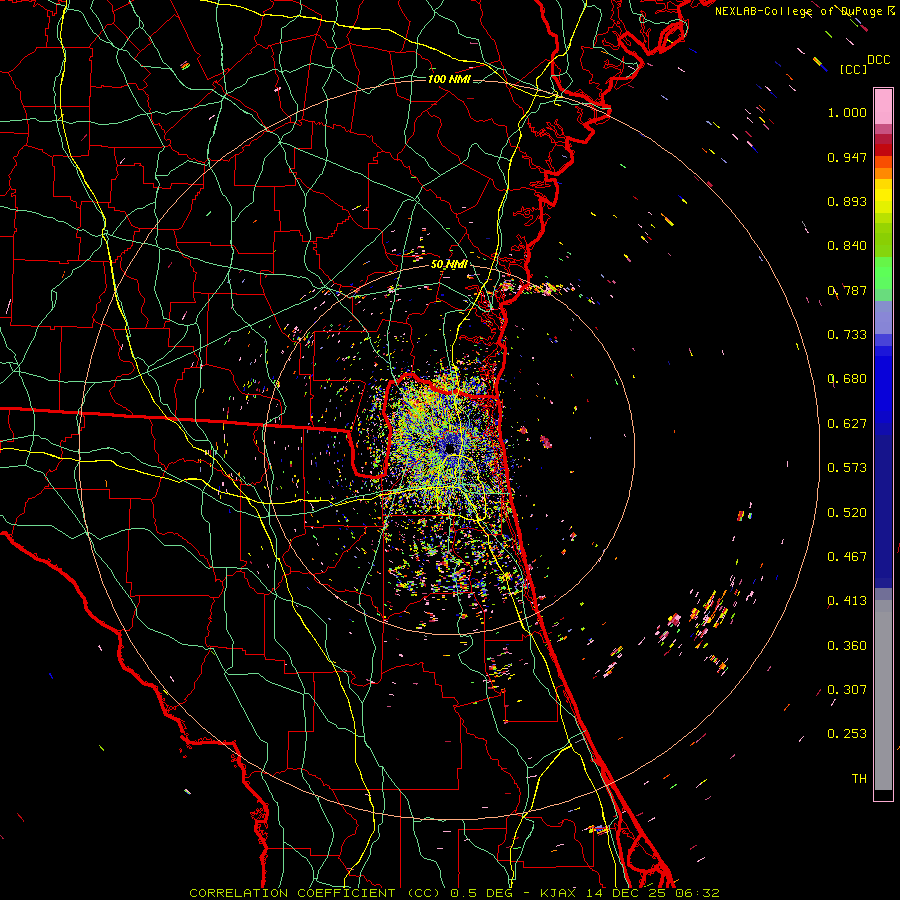
Task: Click the [CC] units label above color bar
Action: pyautogui.click(x=853, y=69)
